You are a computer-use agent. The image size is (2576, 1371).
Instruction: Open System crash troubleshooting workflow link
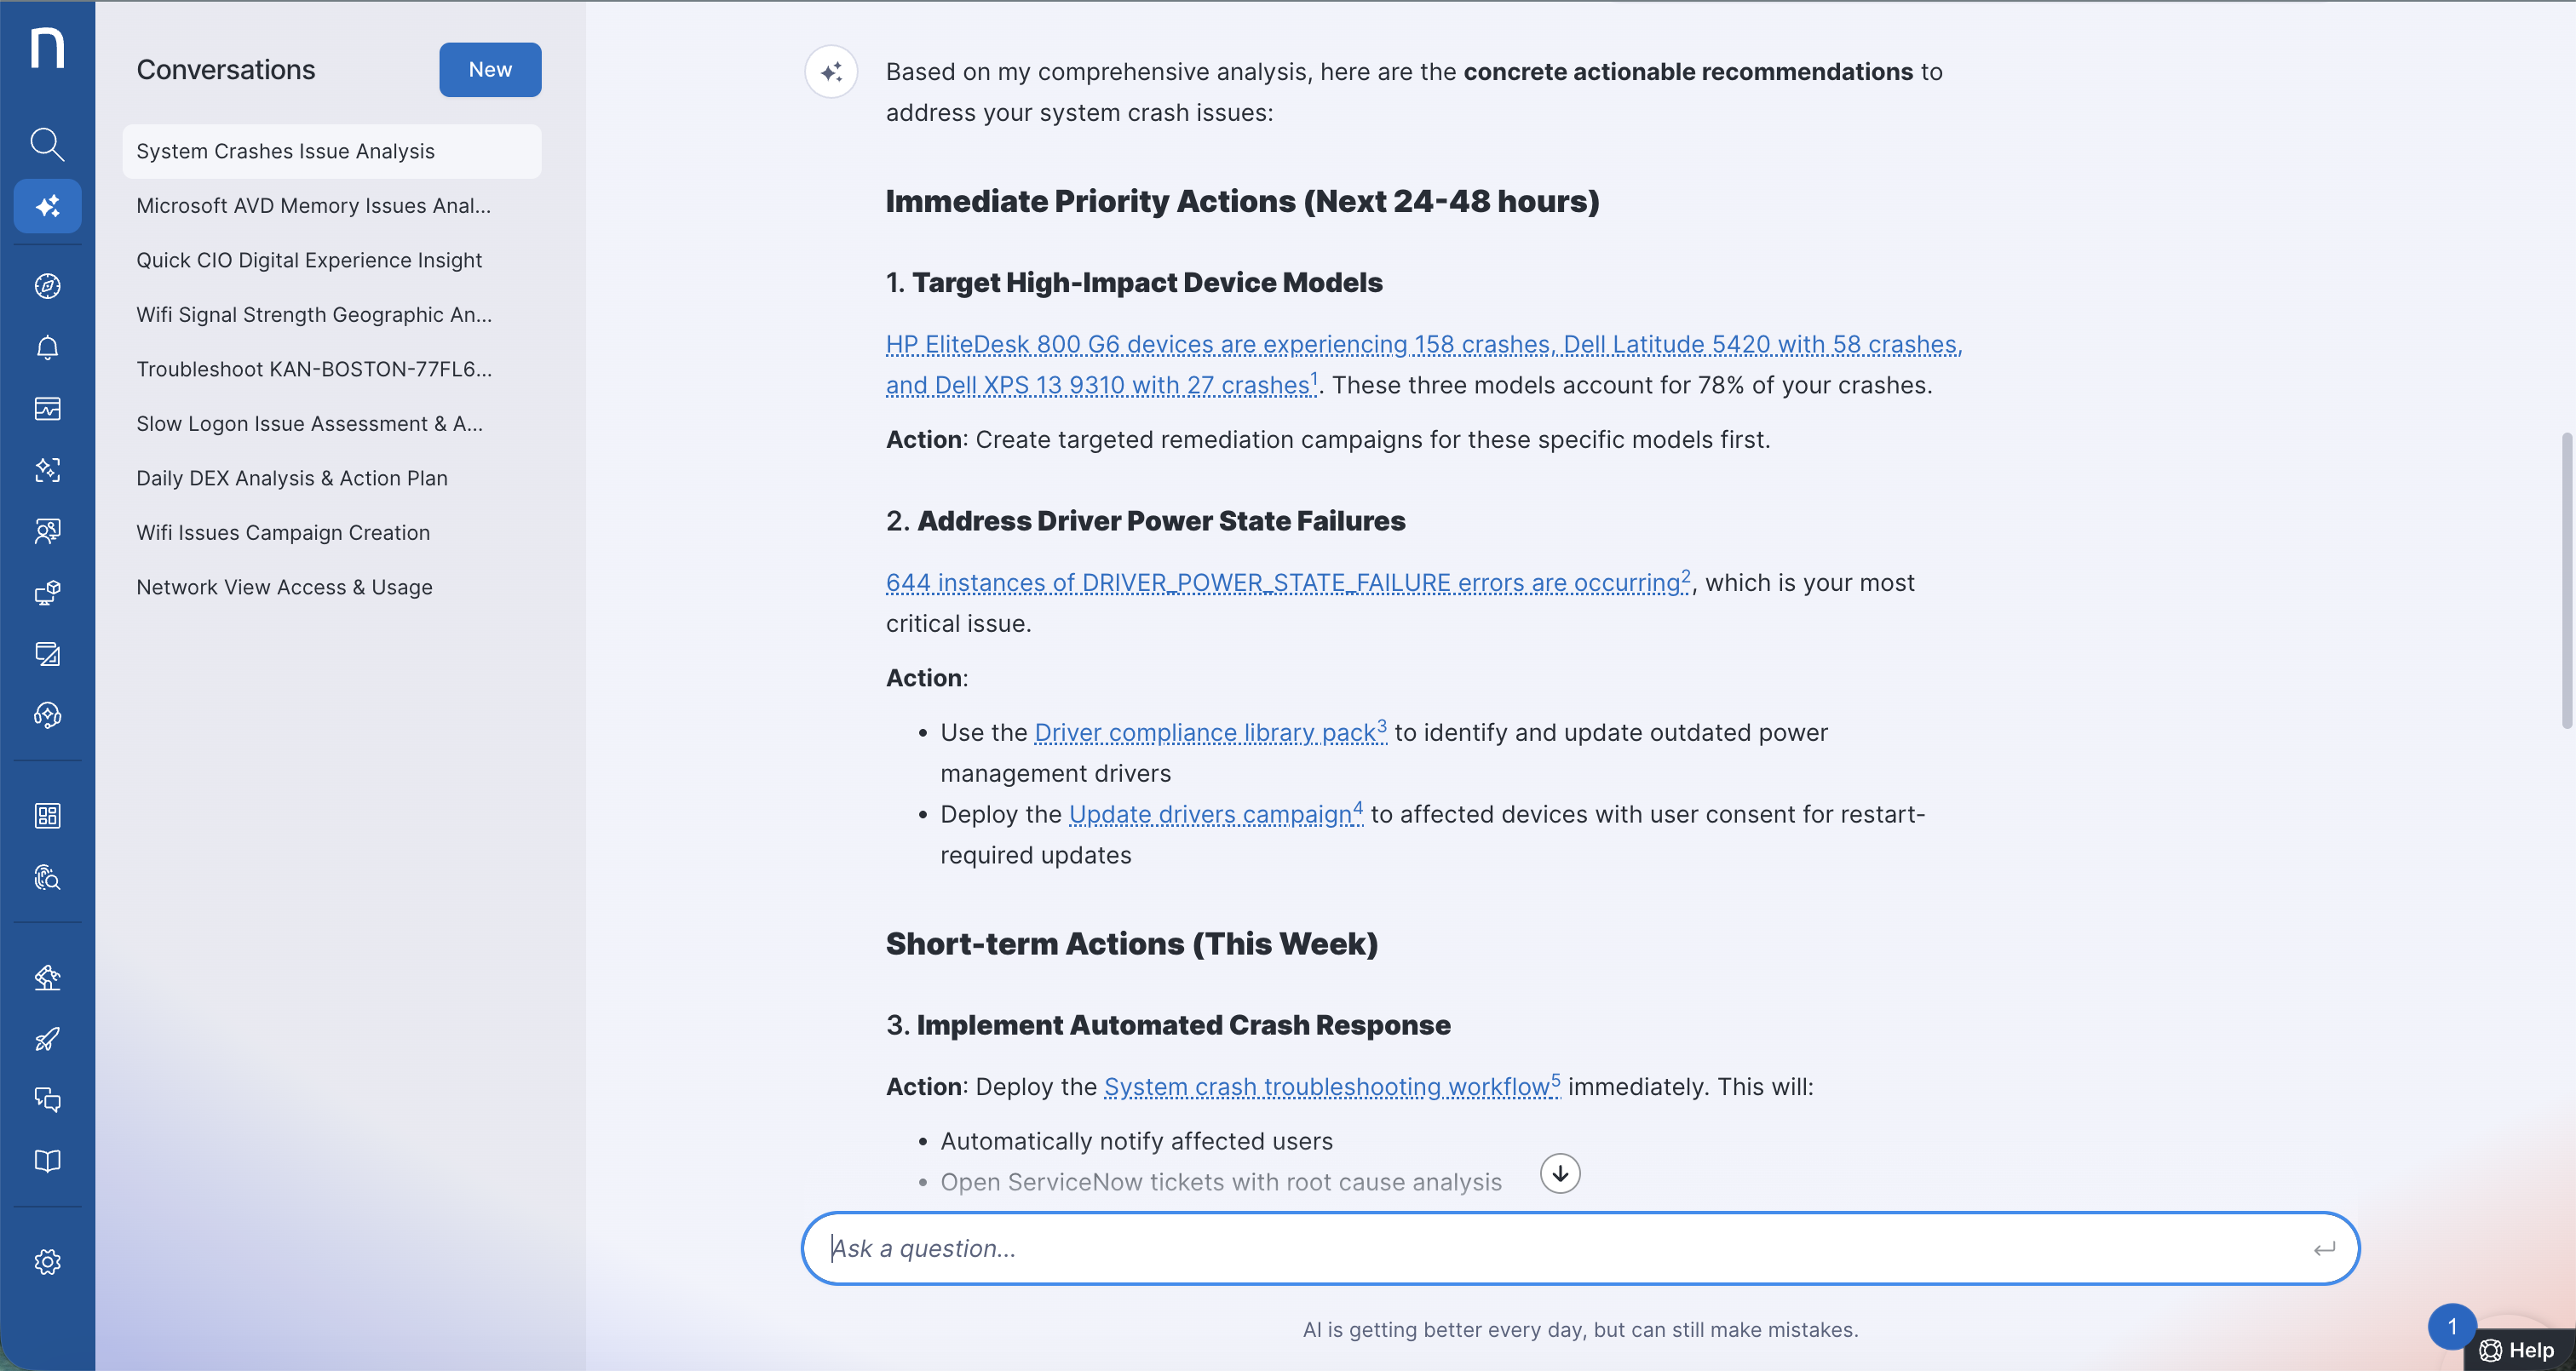[x=1326, y=1087]
